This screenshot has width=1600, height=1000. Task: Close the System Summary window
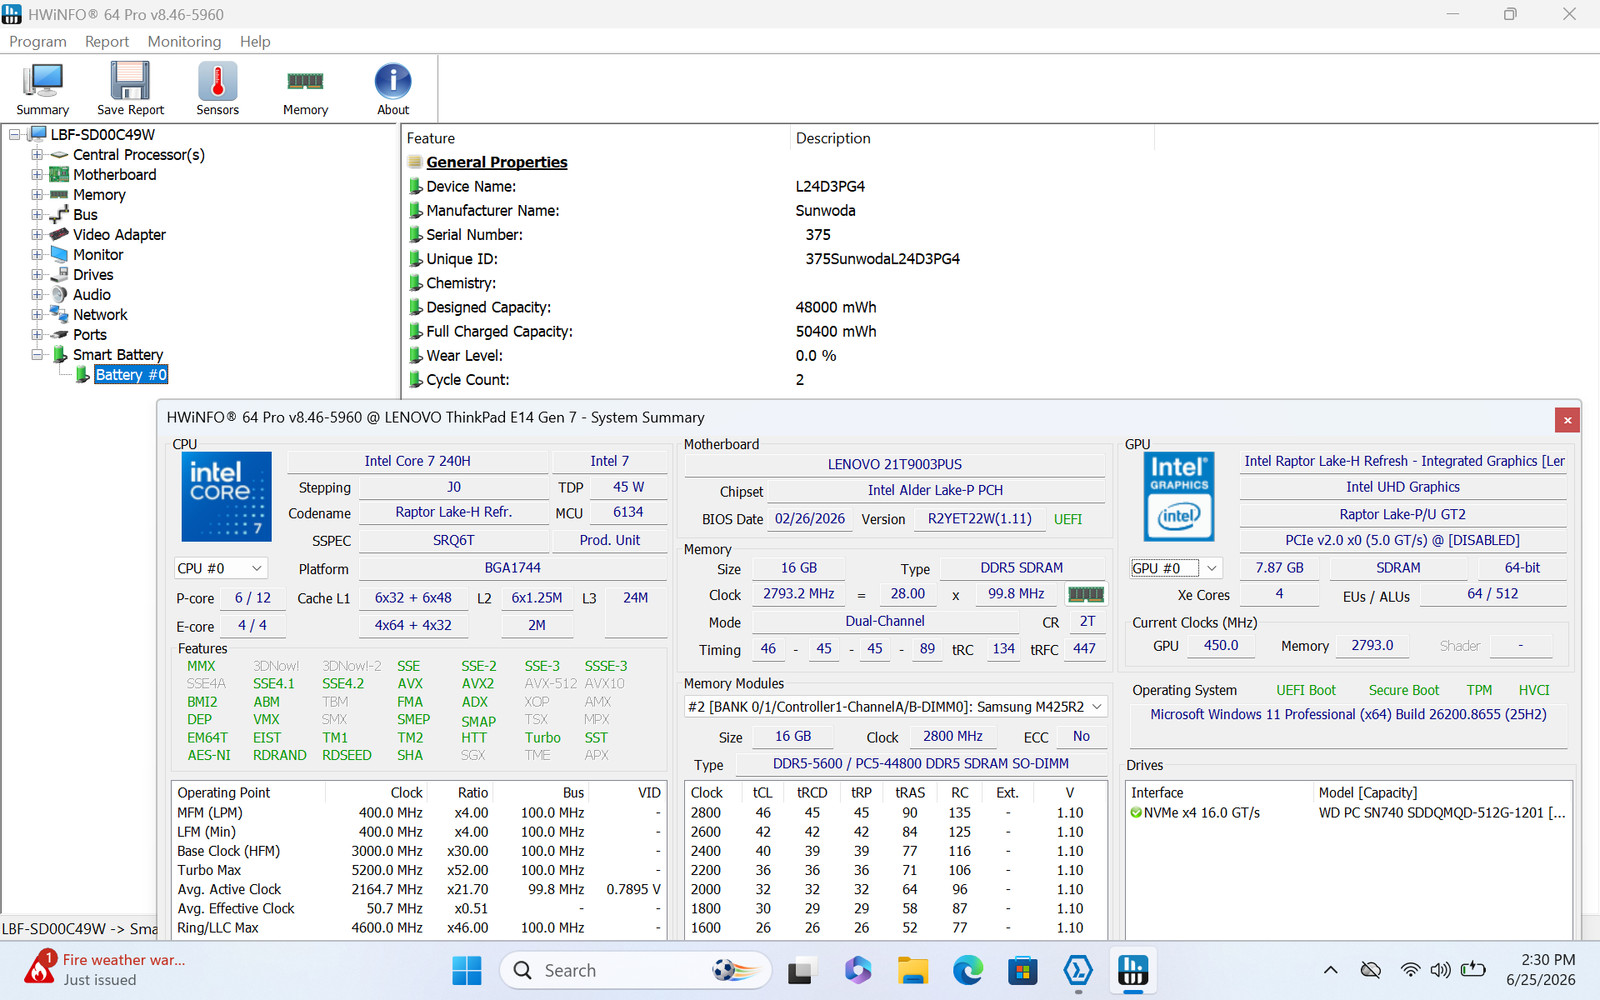(x=1567, y=420)
